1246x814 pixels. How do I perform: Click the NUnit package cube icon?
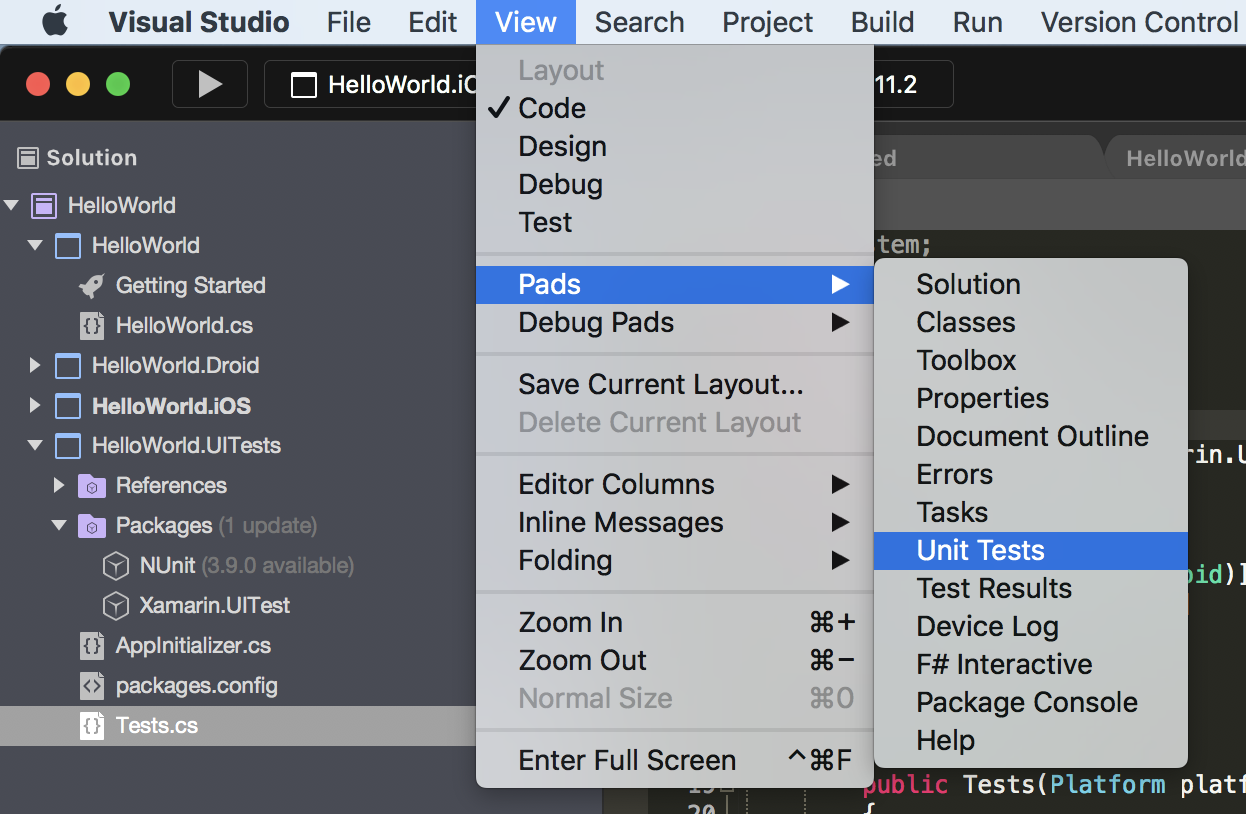tap(116, 566)
